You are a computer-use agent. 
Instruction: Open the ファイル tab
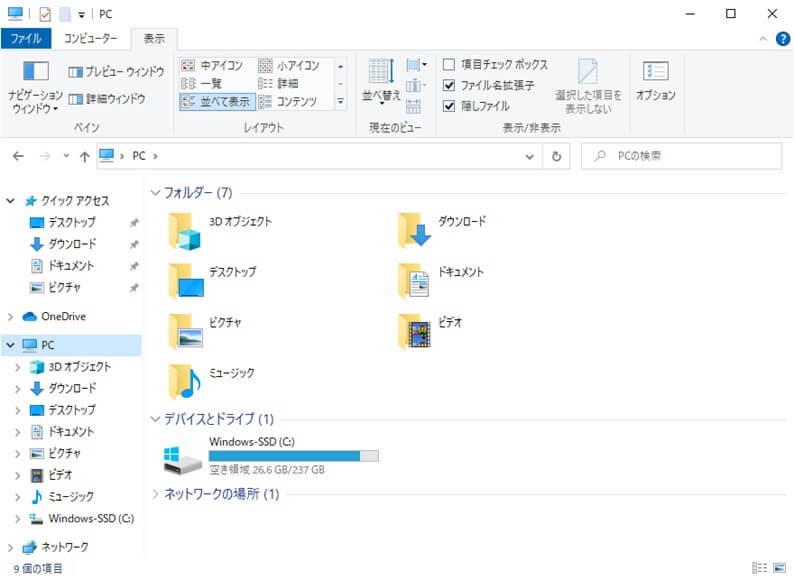pyautogui.click(x=26, y=38)
